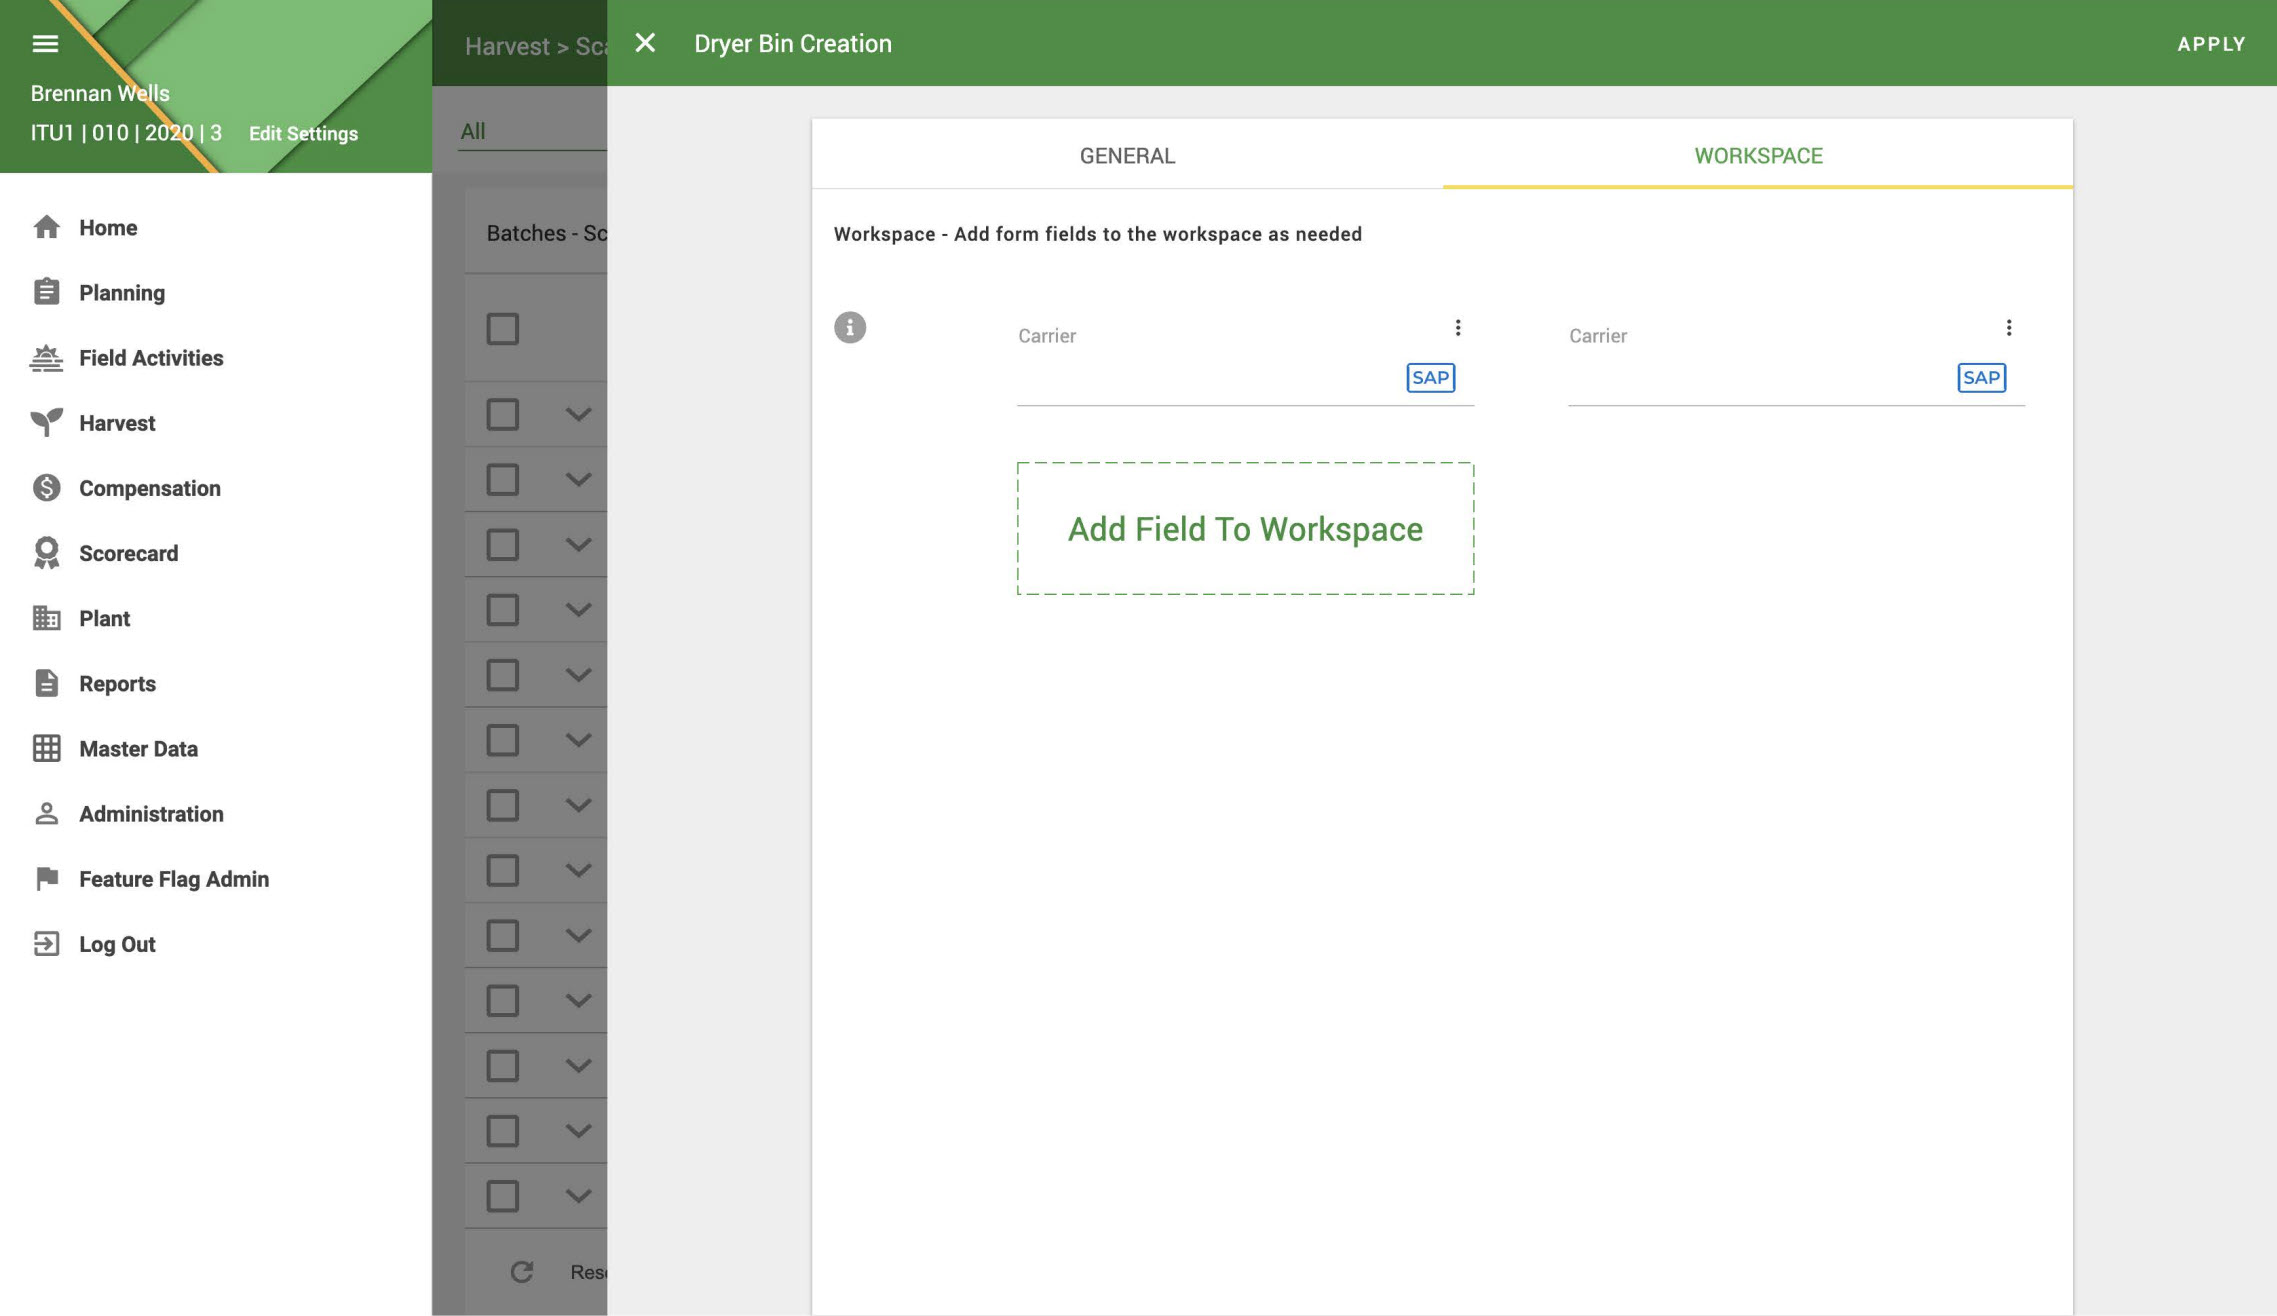Image resolution: width=2277 pixels, height=1316 pixels.
Task: Click the refresh icon at bottom of batches
Action: (x=521, y=1271)
